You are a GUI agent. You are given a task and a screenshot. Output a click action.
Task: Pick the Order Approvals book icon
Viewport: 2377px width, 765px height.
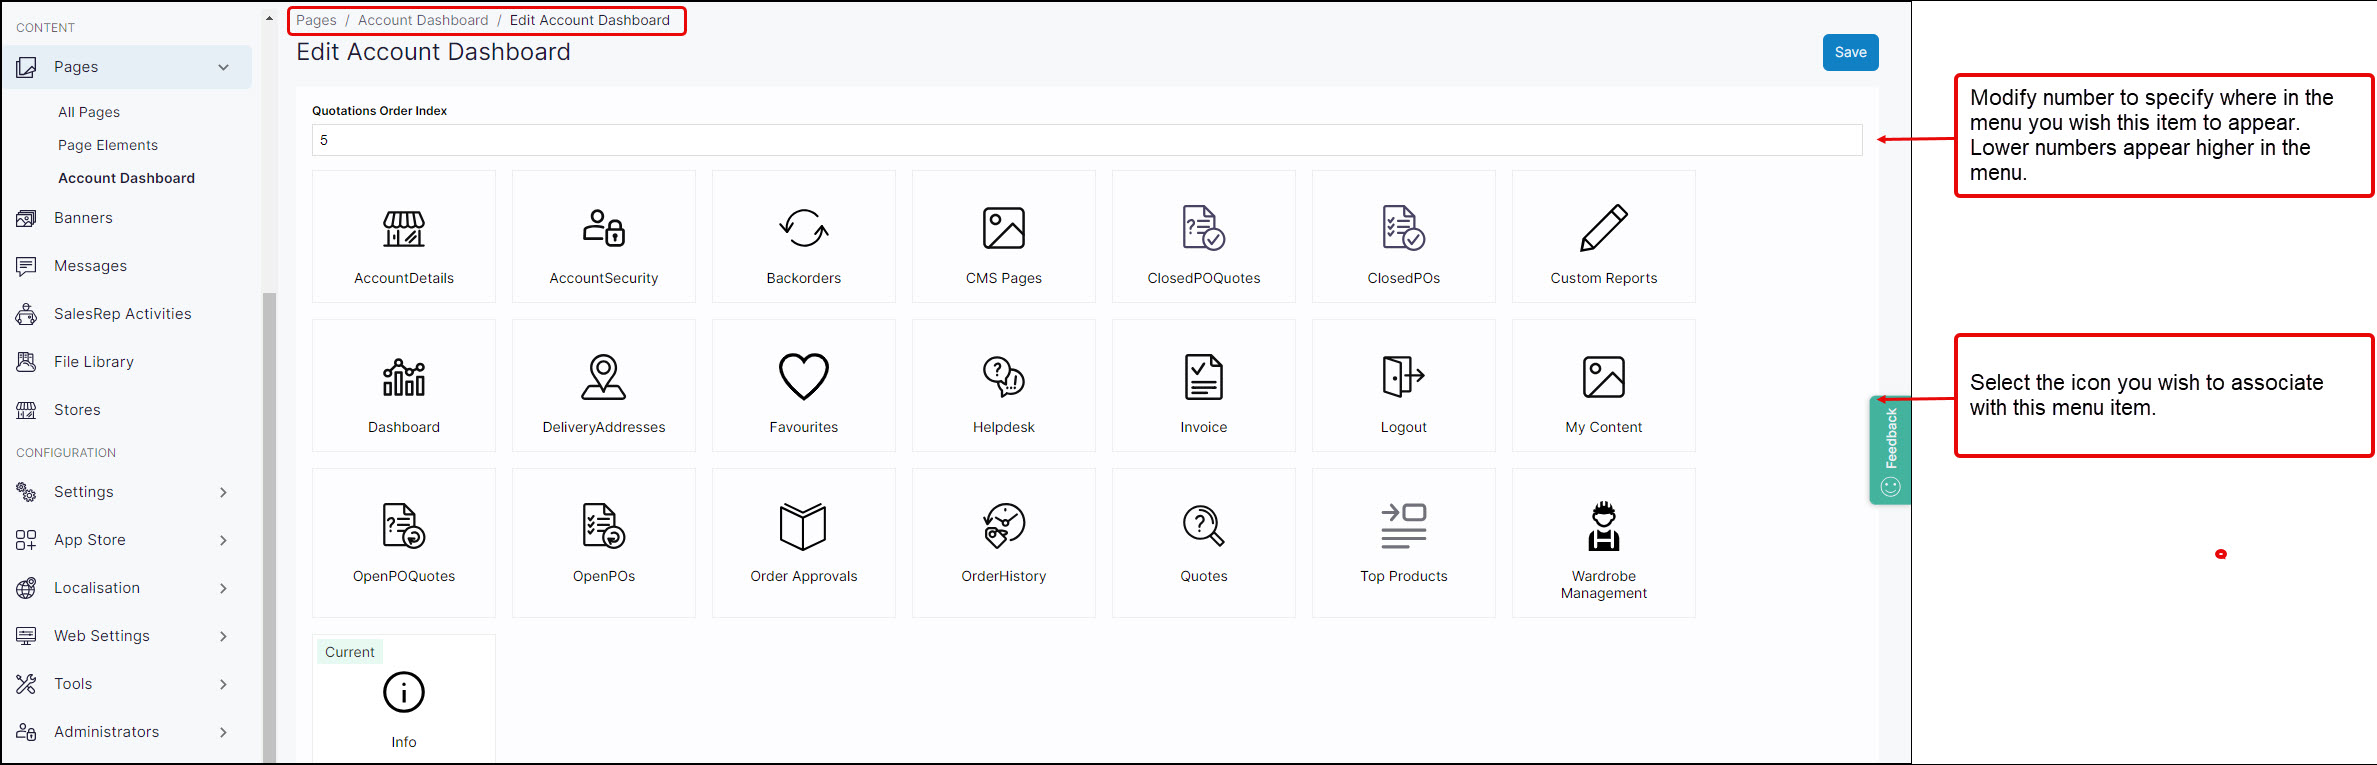(803, 526)
